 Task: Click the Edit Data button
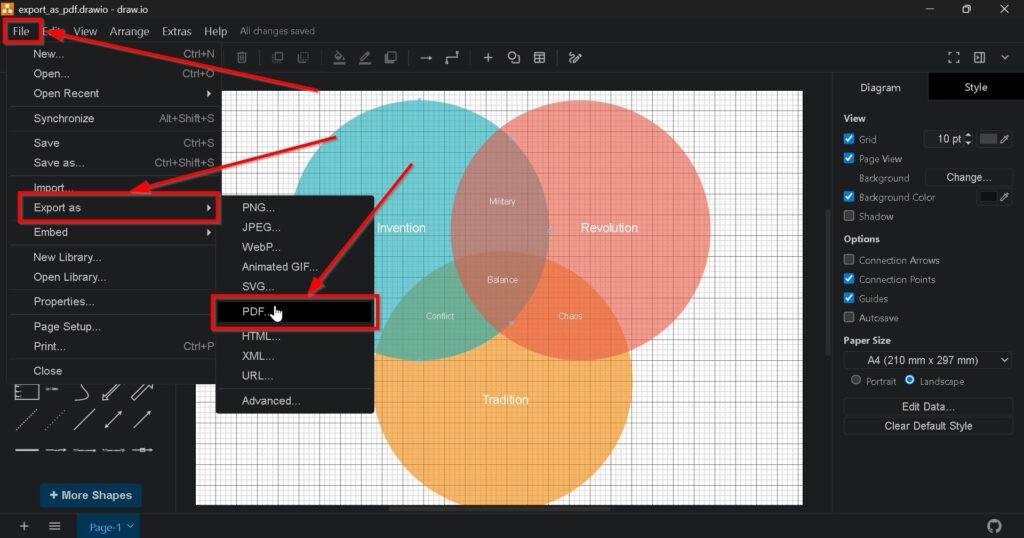927,406
